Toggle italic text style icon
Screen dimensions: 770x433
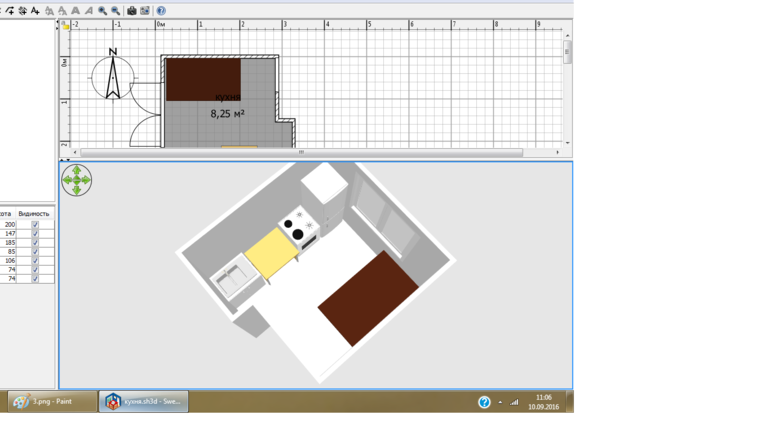coord(88,11)
